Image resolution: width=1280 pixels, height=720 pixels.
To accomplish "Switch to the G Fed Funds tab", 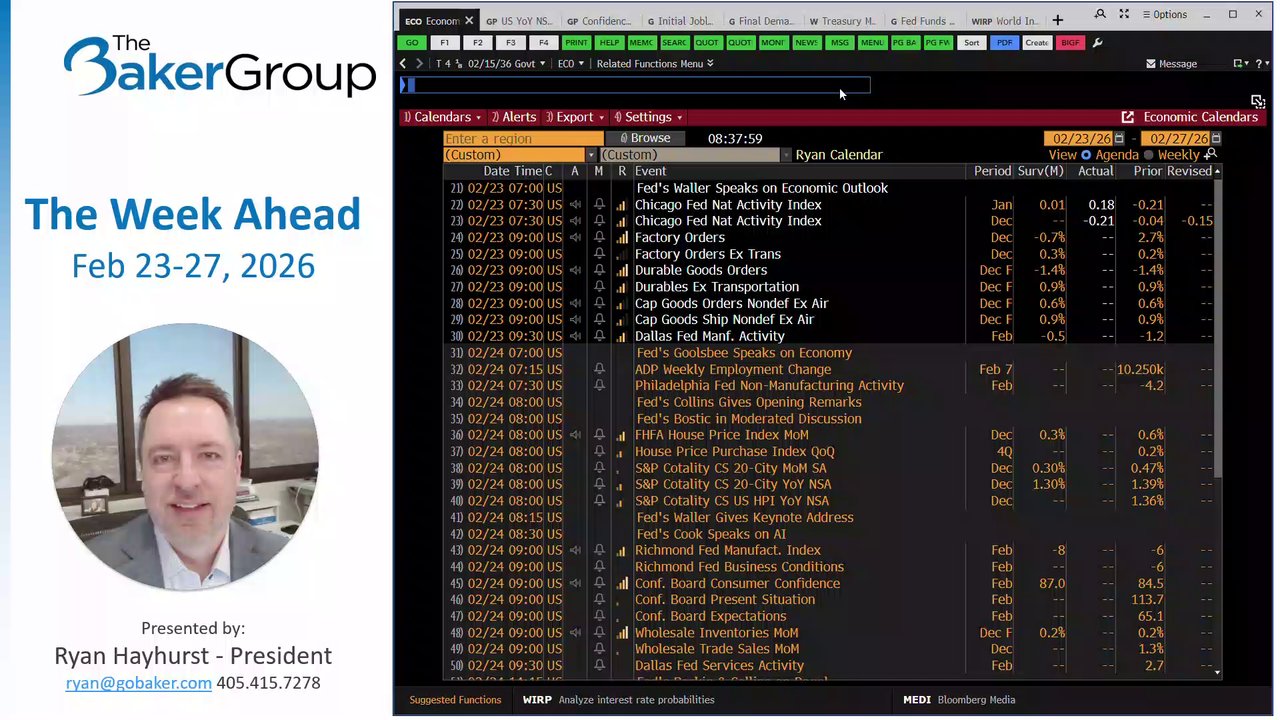I will [923, 21].
